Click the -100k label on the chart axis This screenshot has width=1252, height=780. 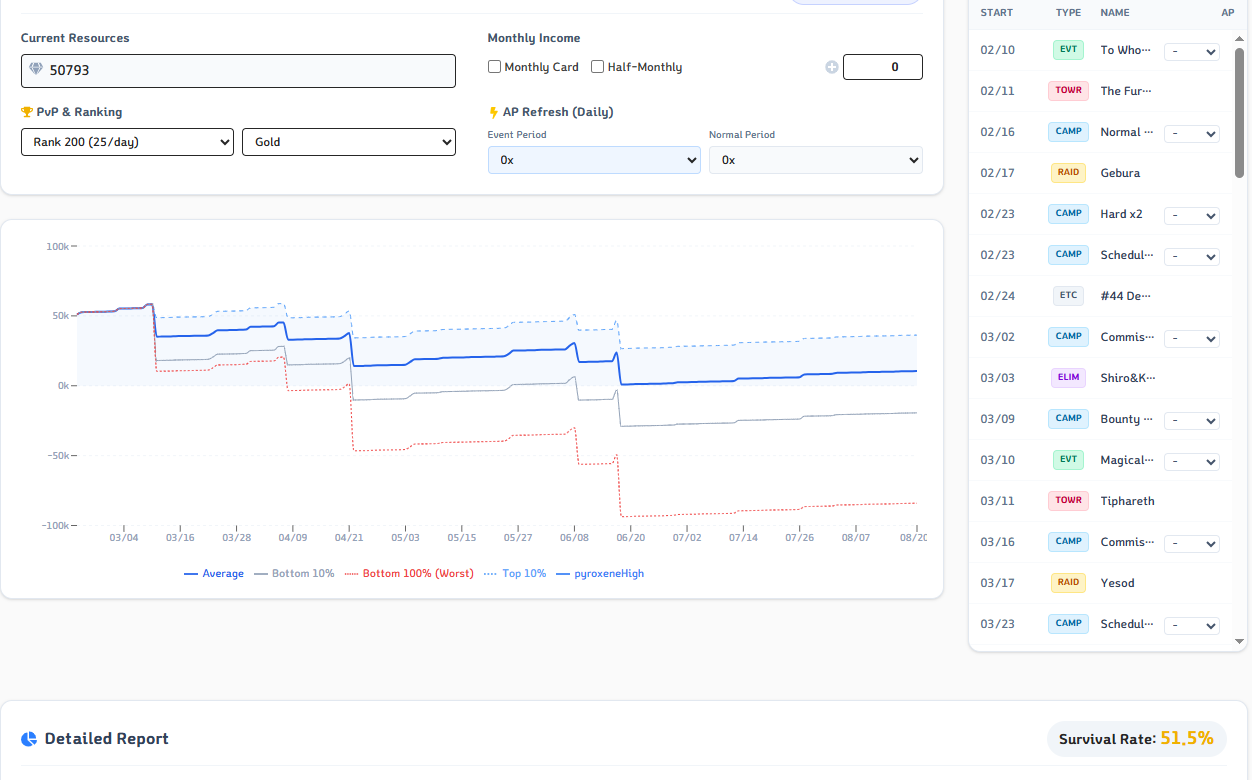[55, 525]
